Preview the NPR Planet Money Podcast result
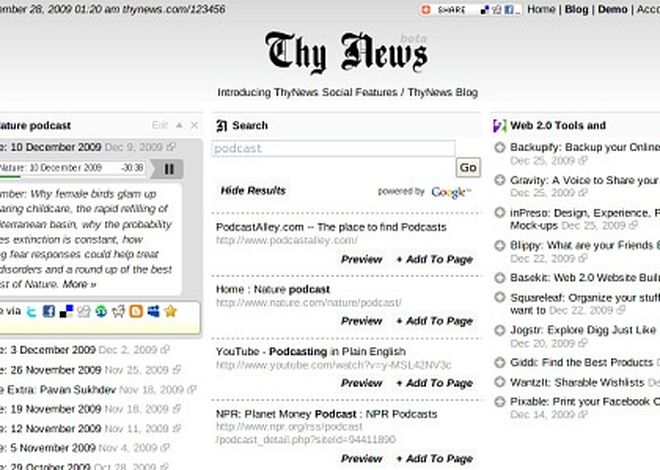The height and width of the screenshot is (470, 660). pyautogui.click(x=362, y=459)
